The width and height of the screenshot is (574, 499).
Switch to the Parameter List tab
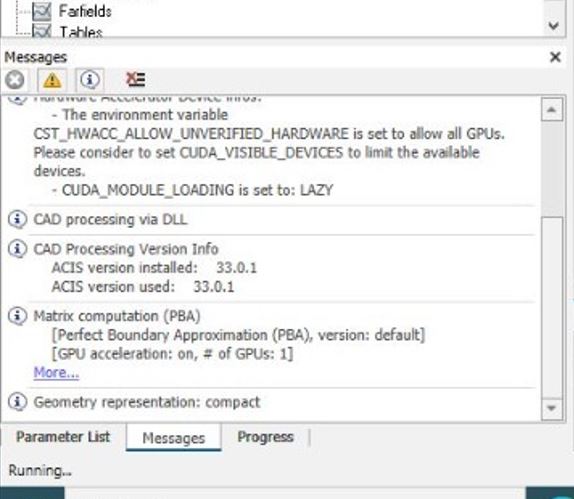click(x=63, y=437)
